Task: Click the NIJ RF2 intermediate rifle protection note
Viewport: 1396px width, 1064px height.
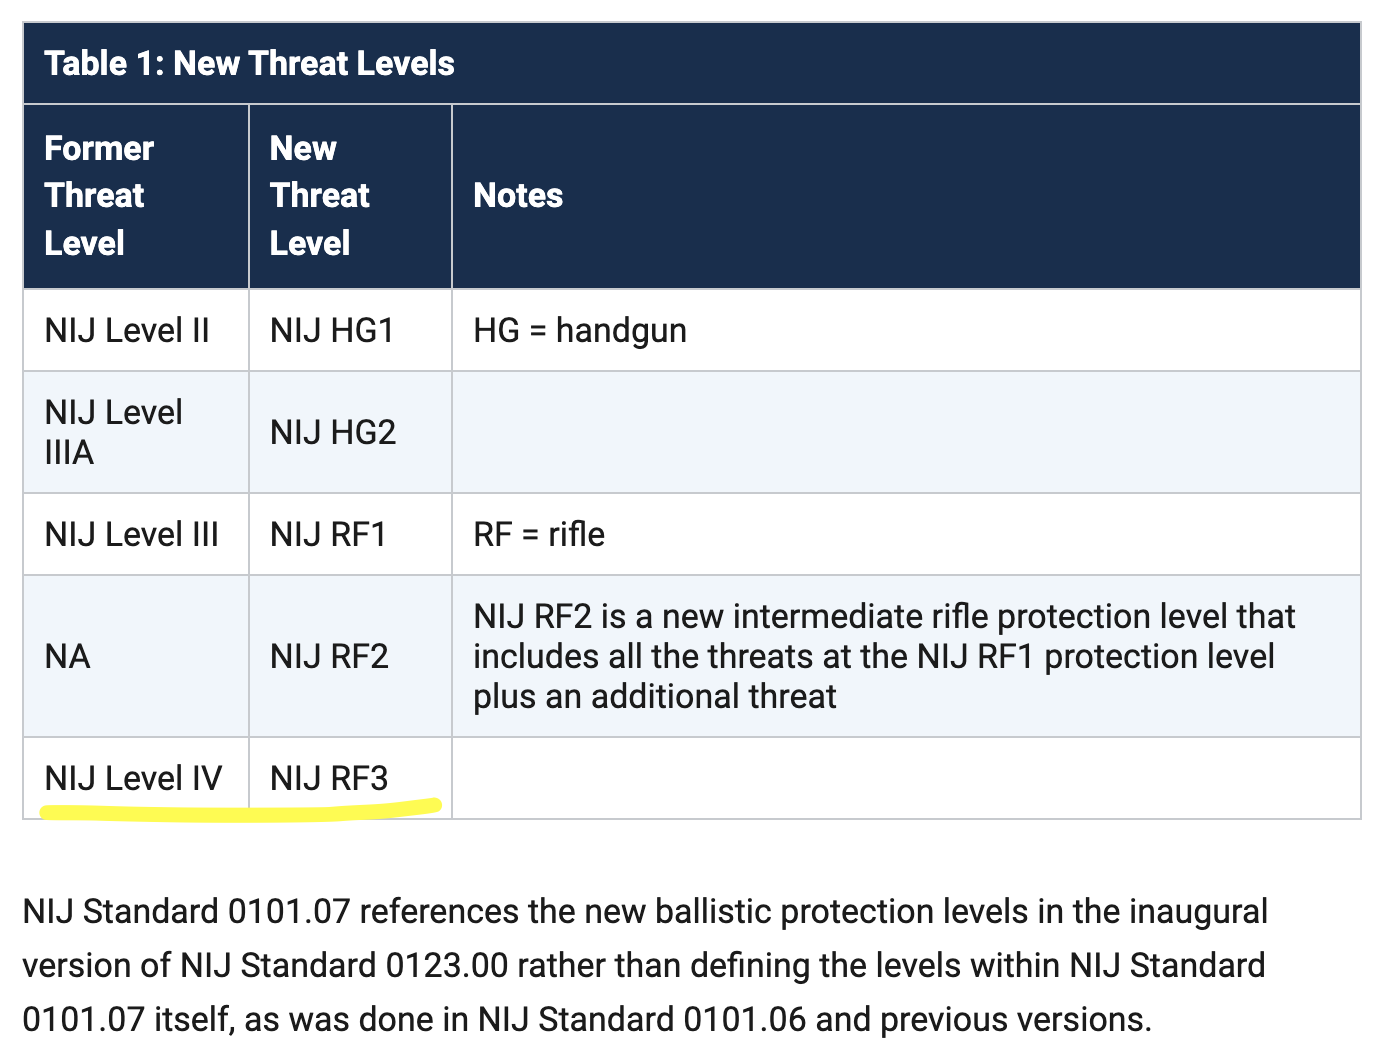Action: tap(884, 656)
